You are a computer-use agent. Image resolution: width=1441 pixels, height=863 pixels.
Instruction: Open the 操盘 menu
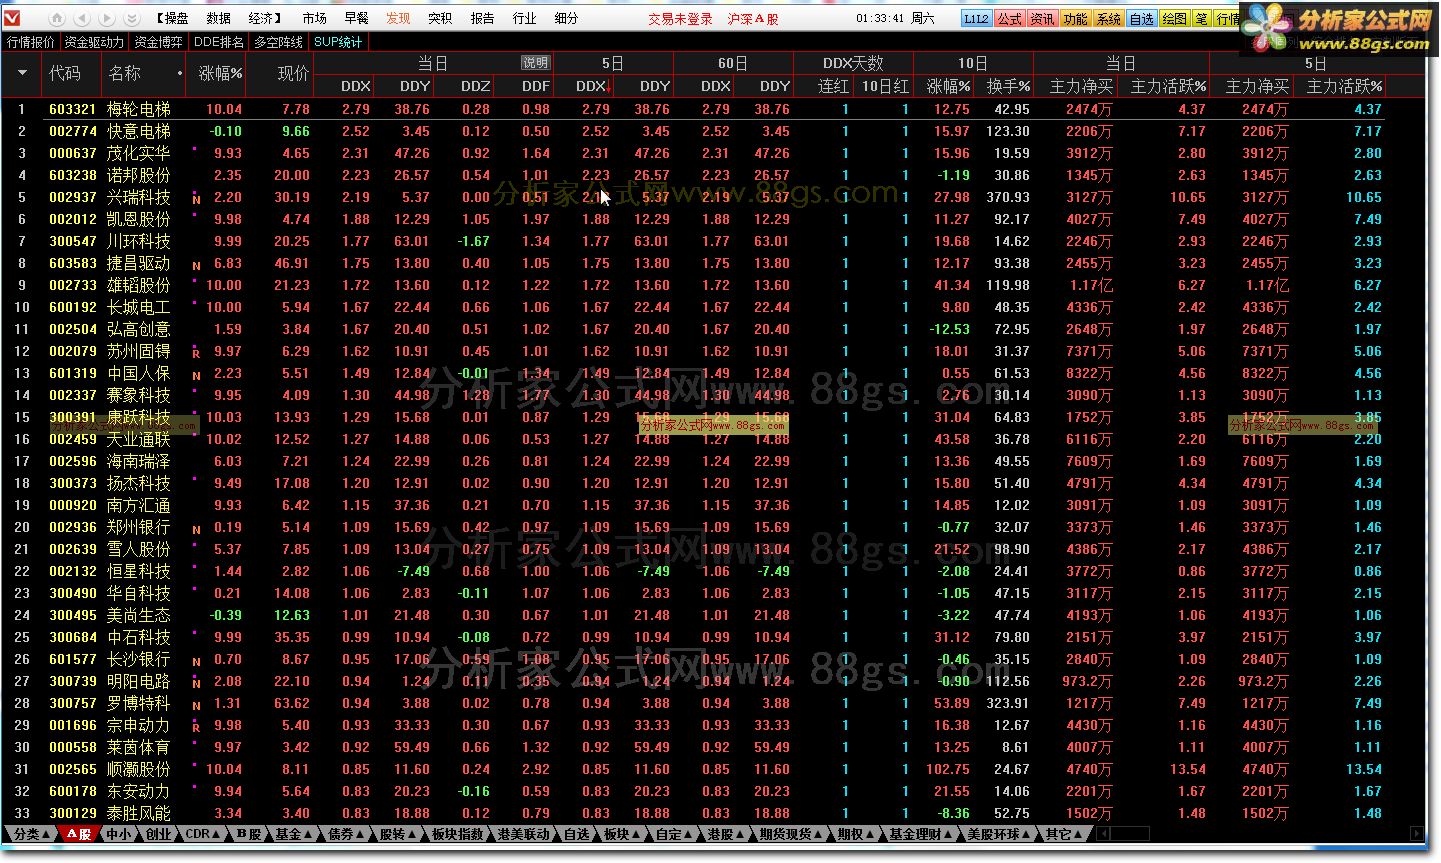point(173,18)
